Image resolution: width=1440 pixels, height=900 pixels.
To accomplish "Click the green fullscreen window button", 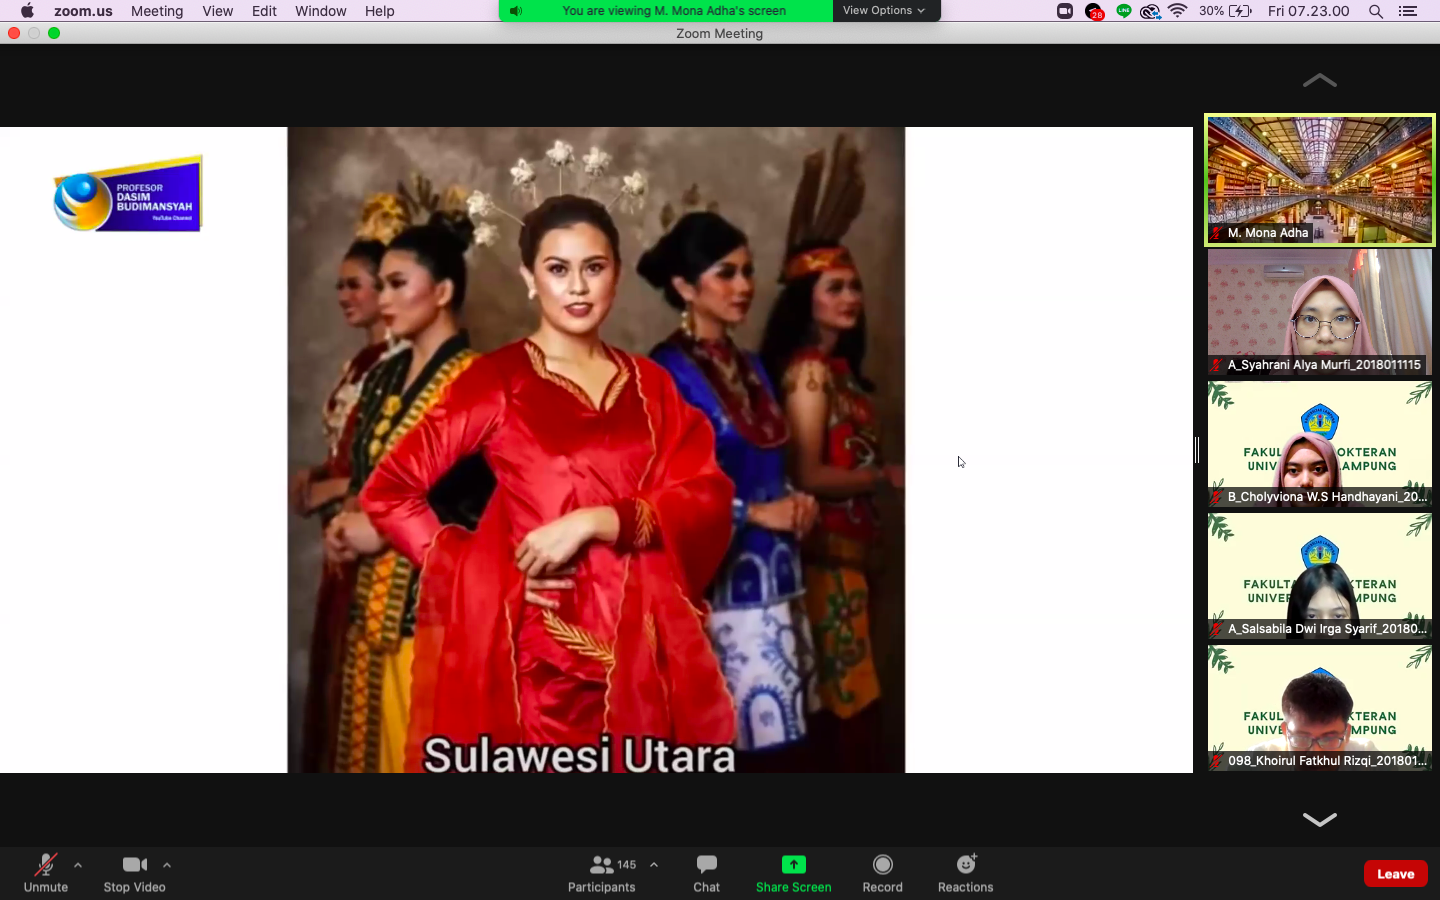I will click(54, 33).
